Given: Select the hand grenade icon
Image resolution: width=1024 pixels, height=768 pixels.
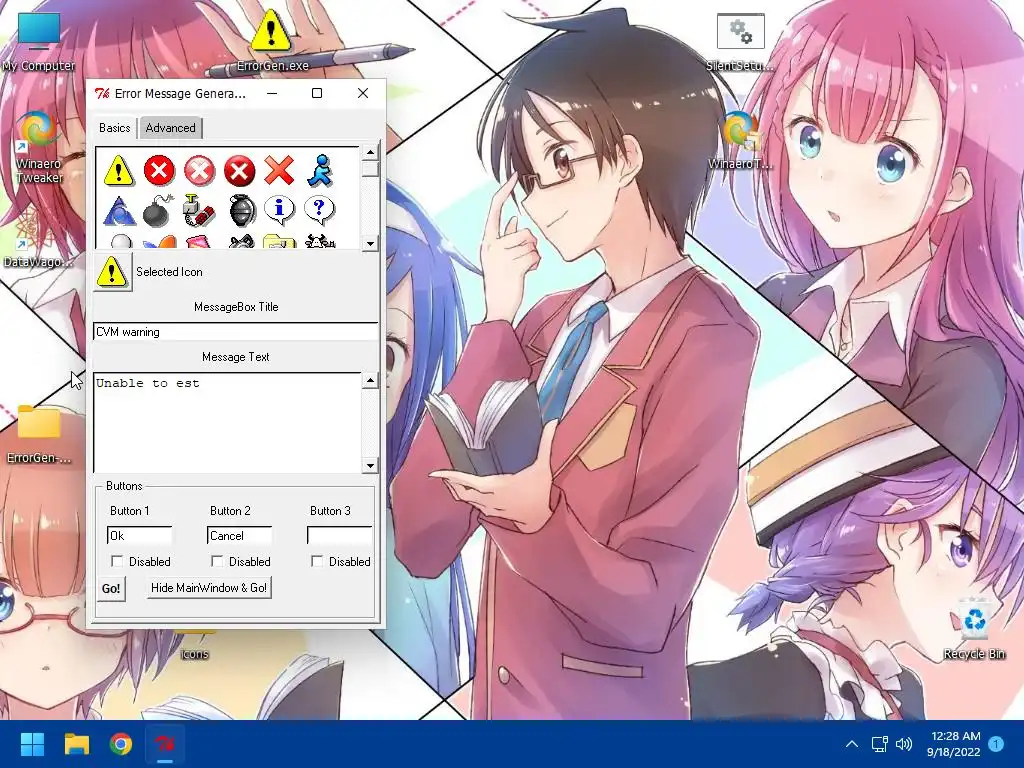Looking at the screenshot, I should point(242,210).
